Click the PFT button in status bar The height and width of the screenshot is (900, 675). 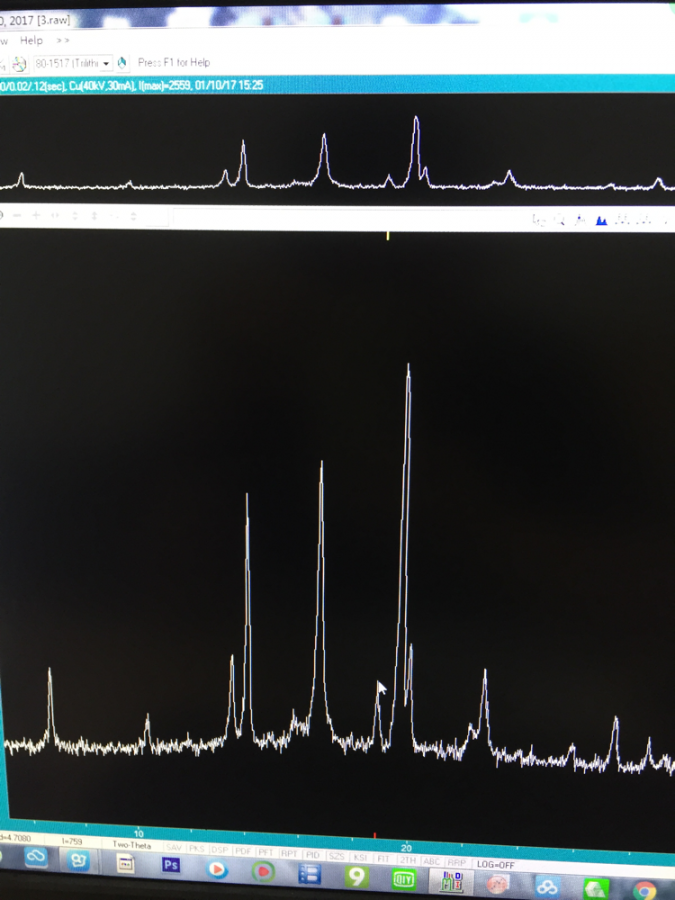point(265,852)
